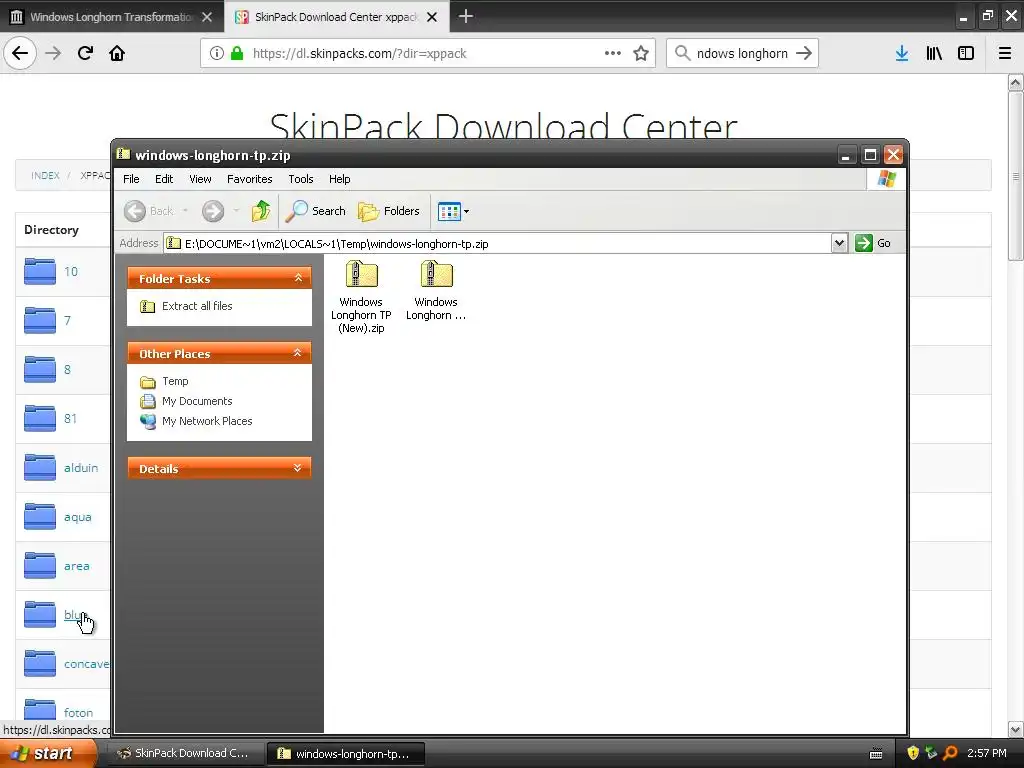Screen dimensions: 1024x768
Task: Open the folder named 7
Action: pos(67,321)
